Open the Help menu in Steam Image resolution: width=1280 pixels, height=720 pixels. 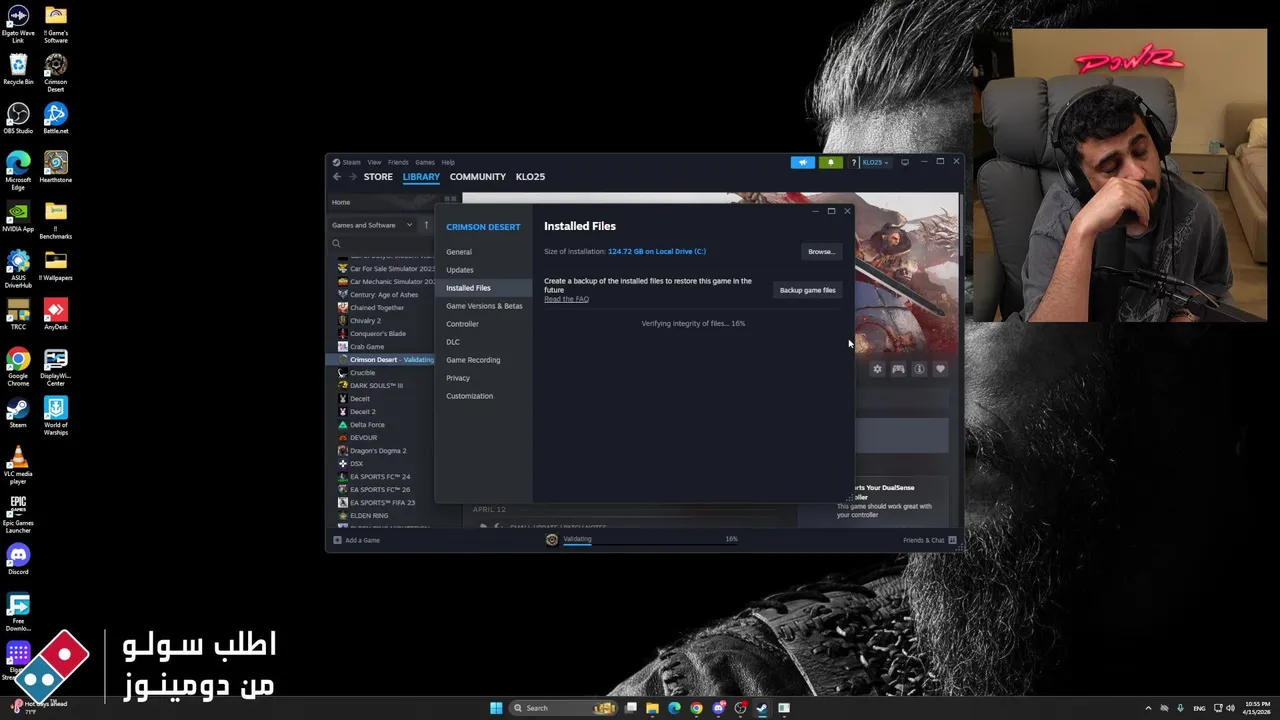[x=448, y=162]
